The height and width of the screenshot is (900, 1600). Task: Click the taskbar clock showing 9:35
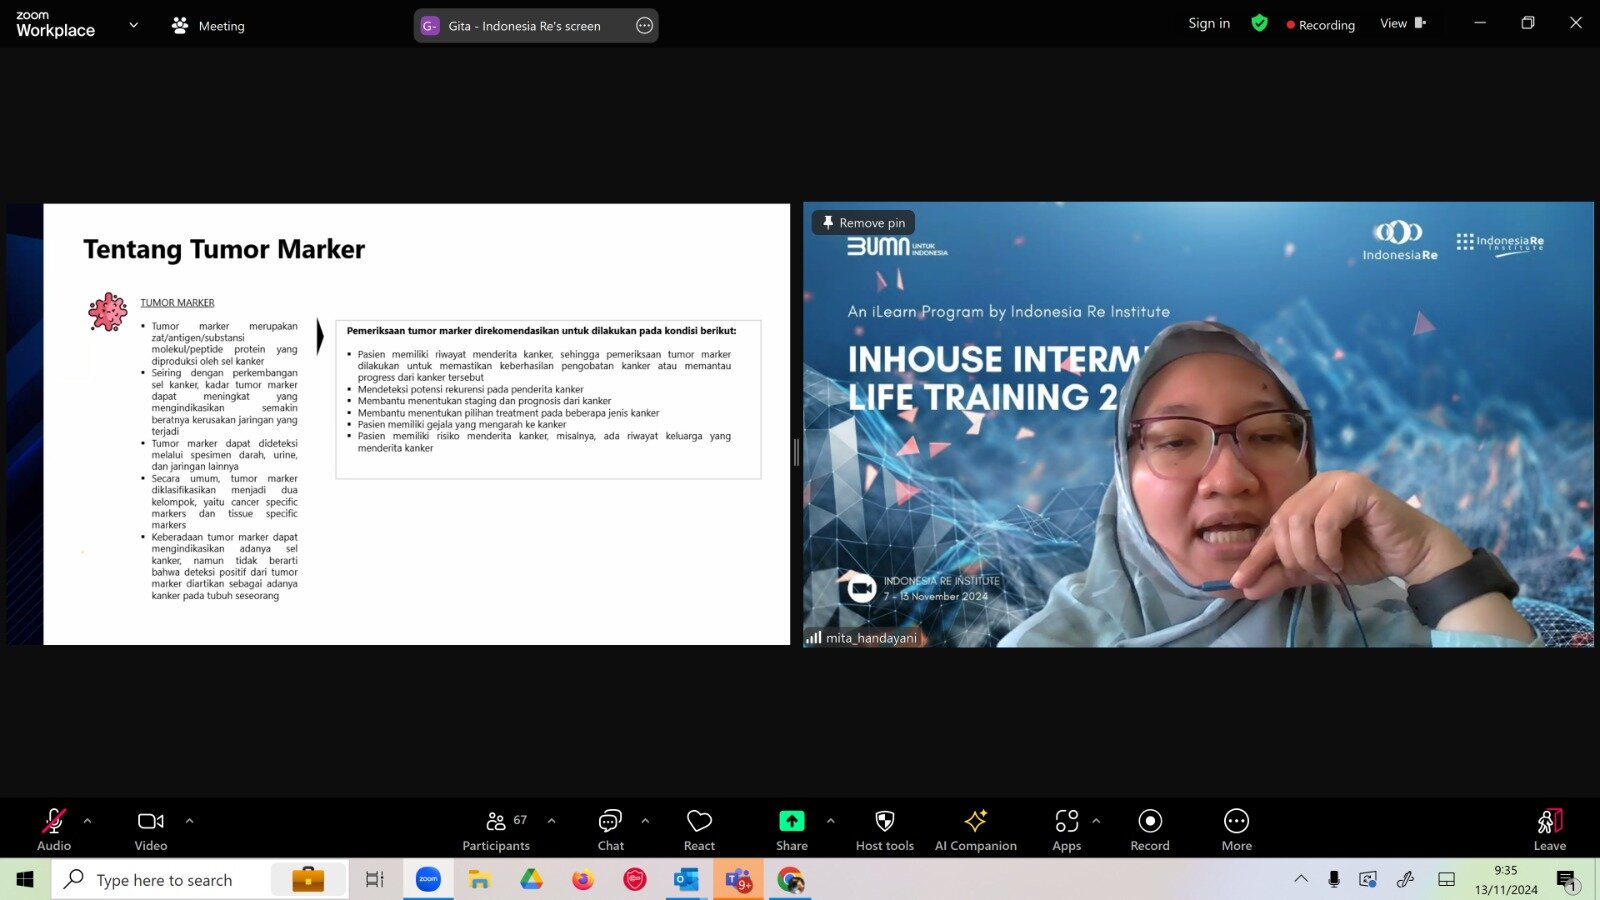pos(1506,880)
